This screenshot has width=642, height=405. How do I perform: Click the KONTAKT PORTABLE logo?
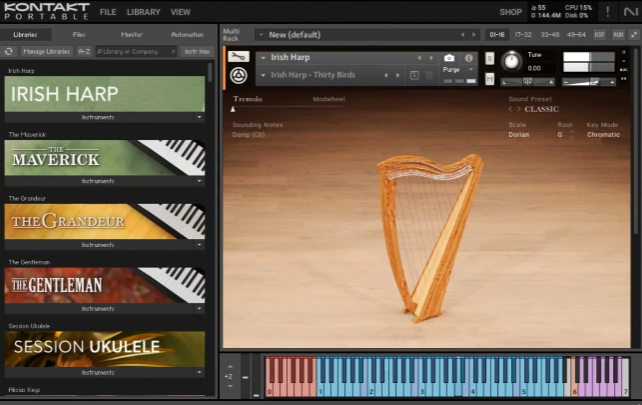[47, 11]
